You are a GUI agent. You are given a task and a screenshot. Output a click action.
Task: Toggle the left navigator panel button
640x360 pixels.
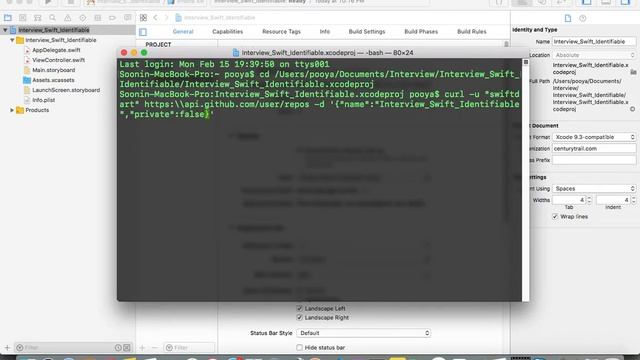587,2
